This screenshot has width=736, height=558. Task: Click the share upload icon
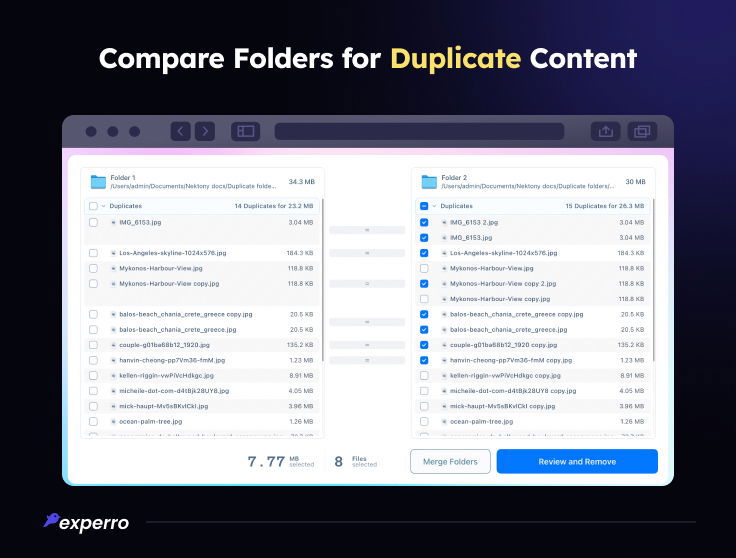point(606,131)
